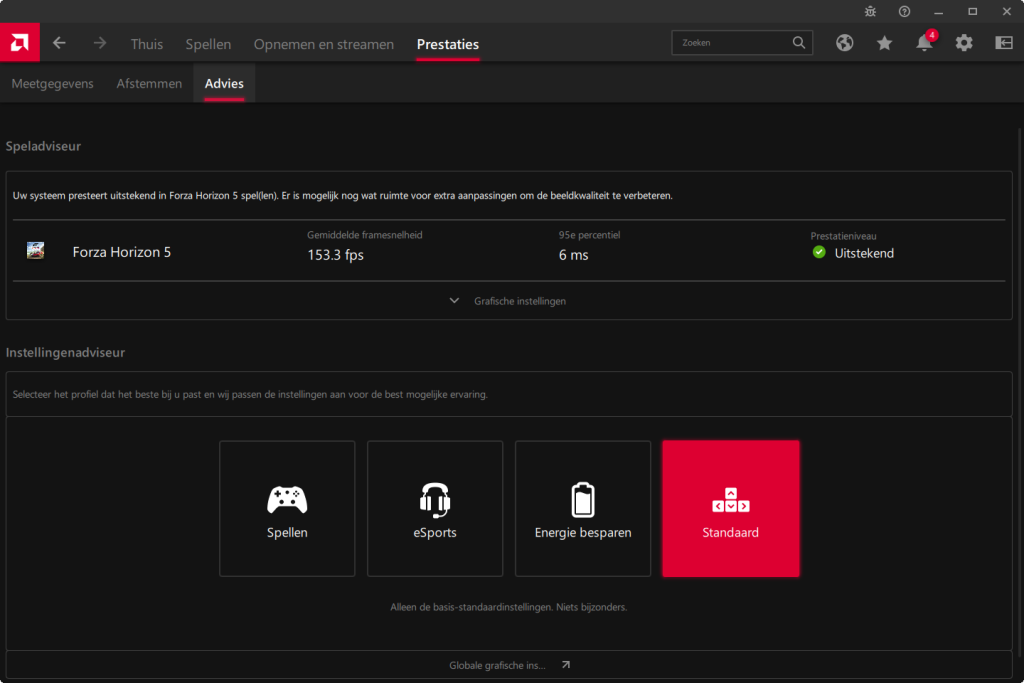Open the help question mark icon

(904, 12)
